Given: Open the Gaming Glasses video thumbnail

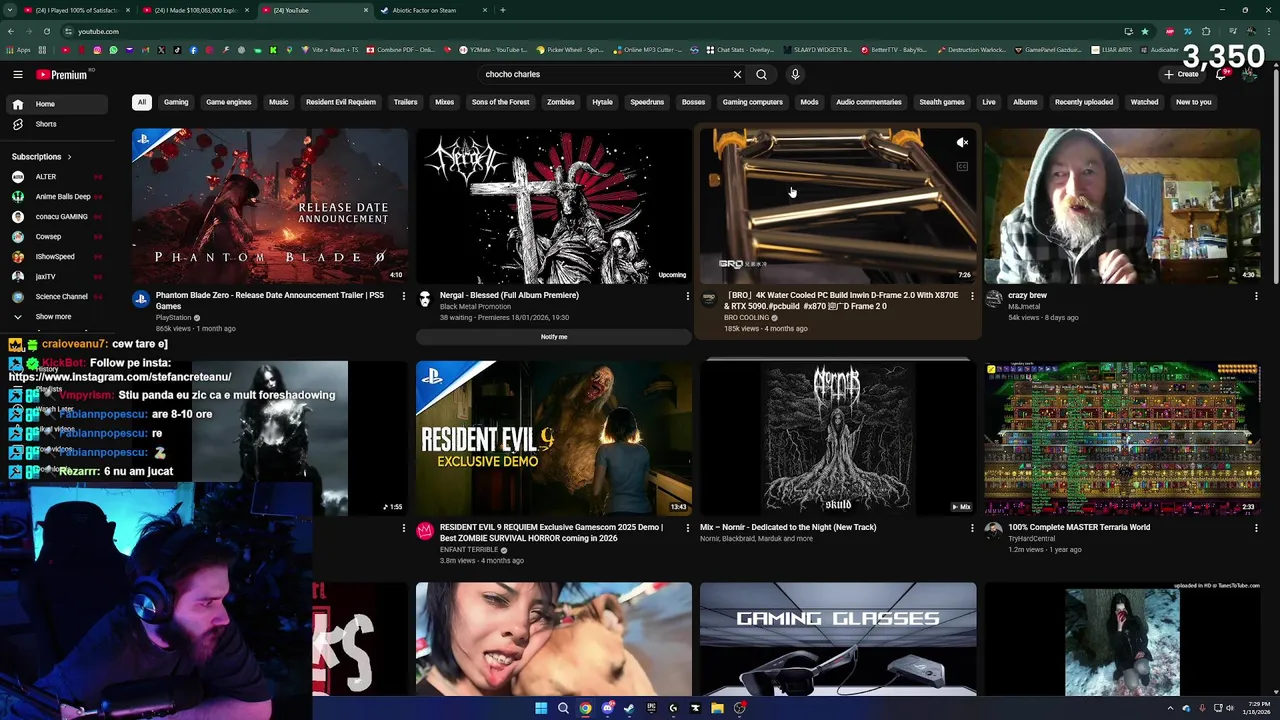Looking at the screenshot, I should 838,639.
